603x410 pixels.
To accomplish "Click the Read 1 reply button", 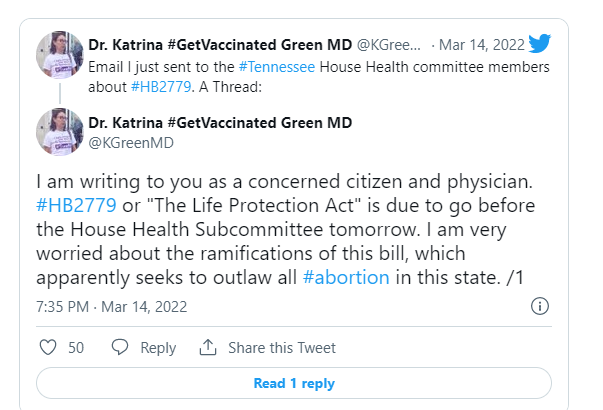I will pos(293,383).
